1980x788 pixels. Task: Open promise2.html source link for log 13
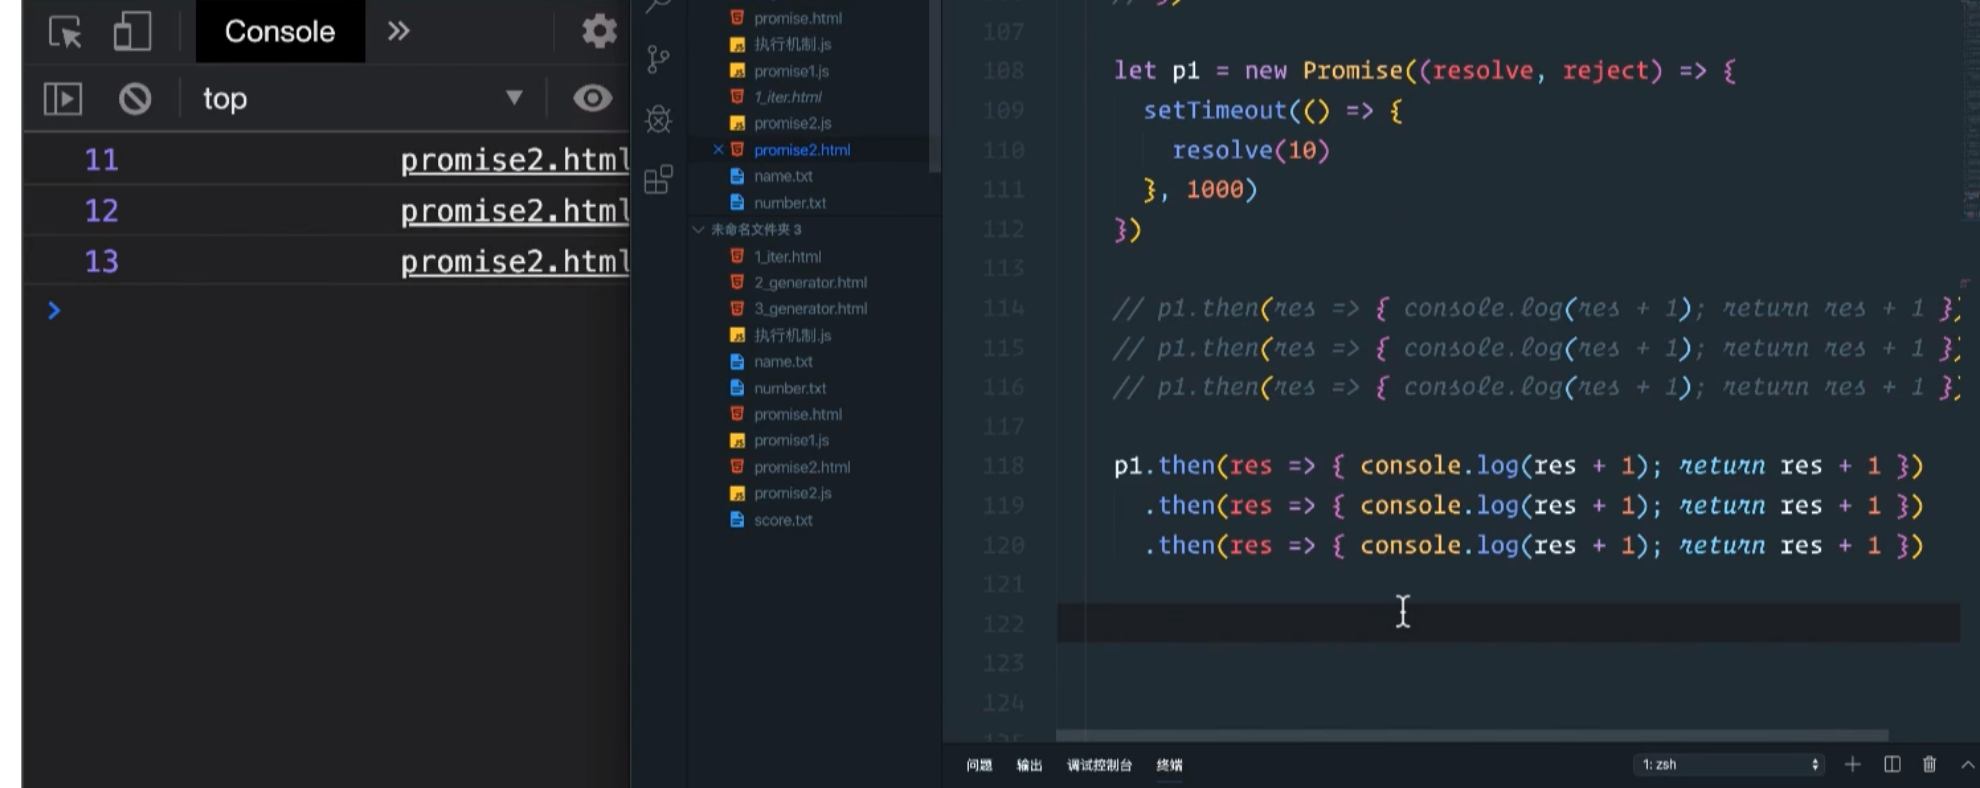[514, 262]
